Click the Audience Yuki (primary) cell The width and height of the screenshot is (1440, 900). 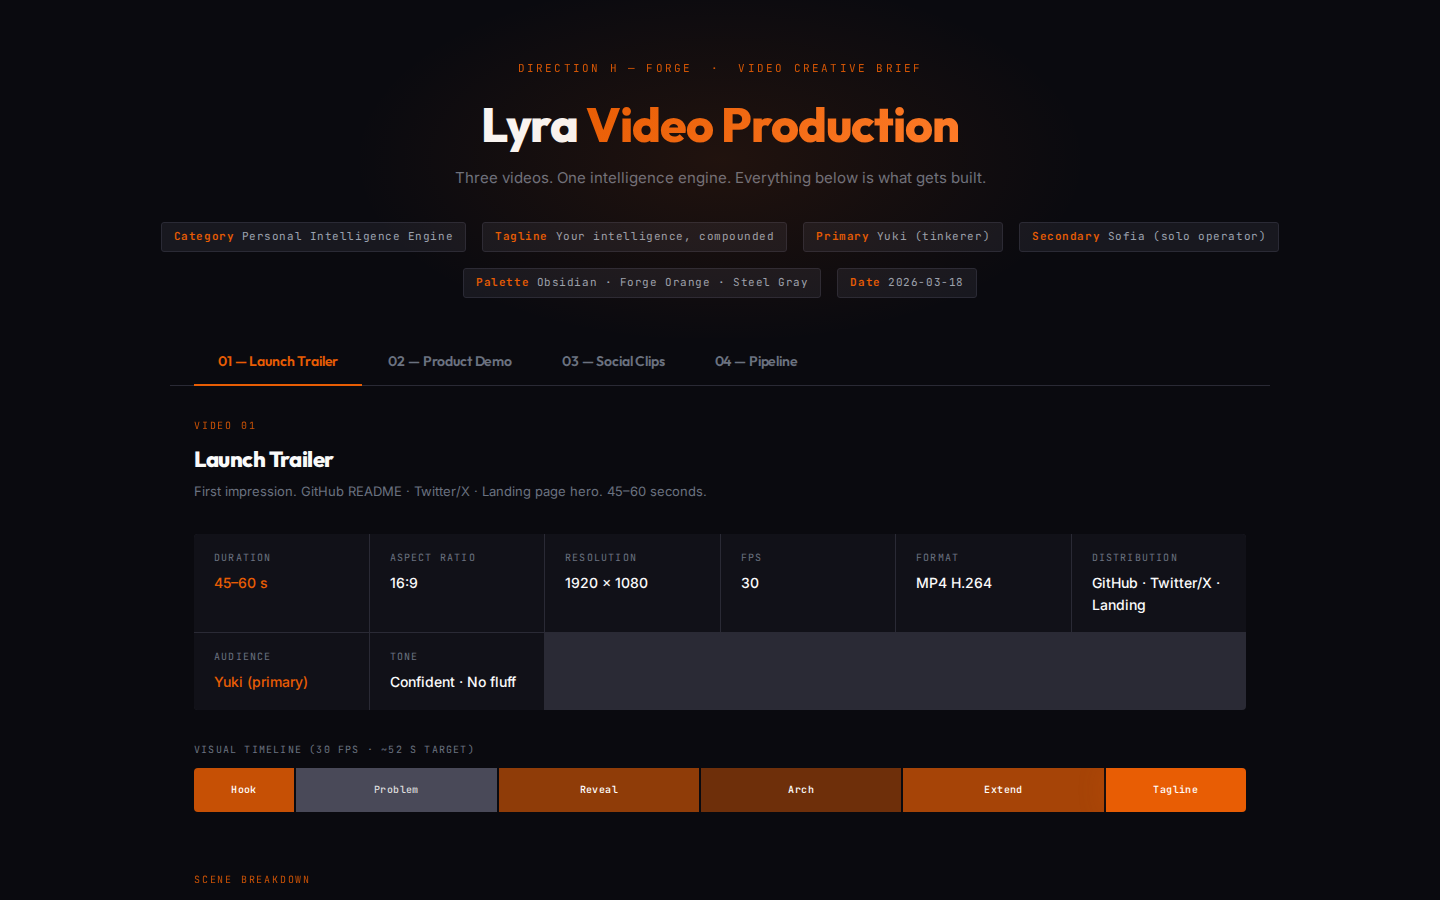click(x=281, y=670)
